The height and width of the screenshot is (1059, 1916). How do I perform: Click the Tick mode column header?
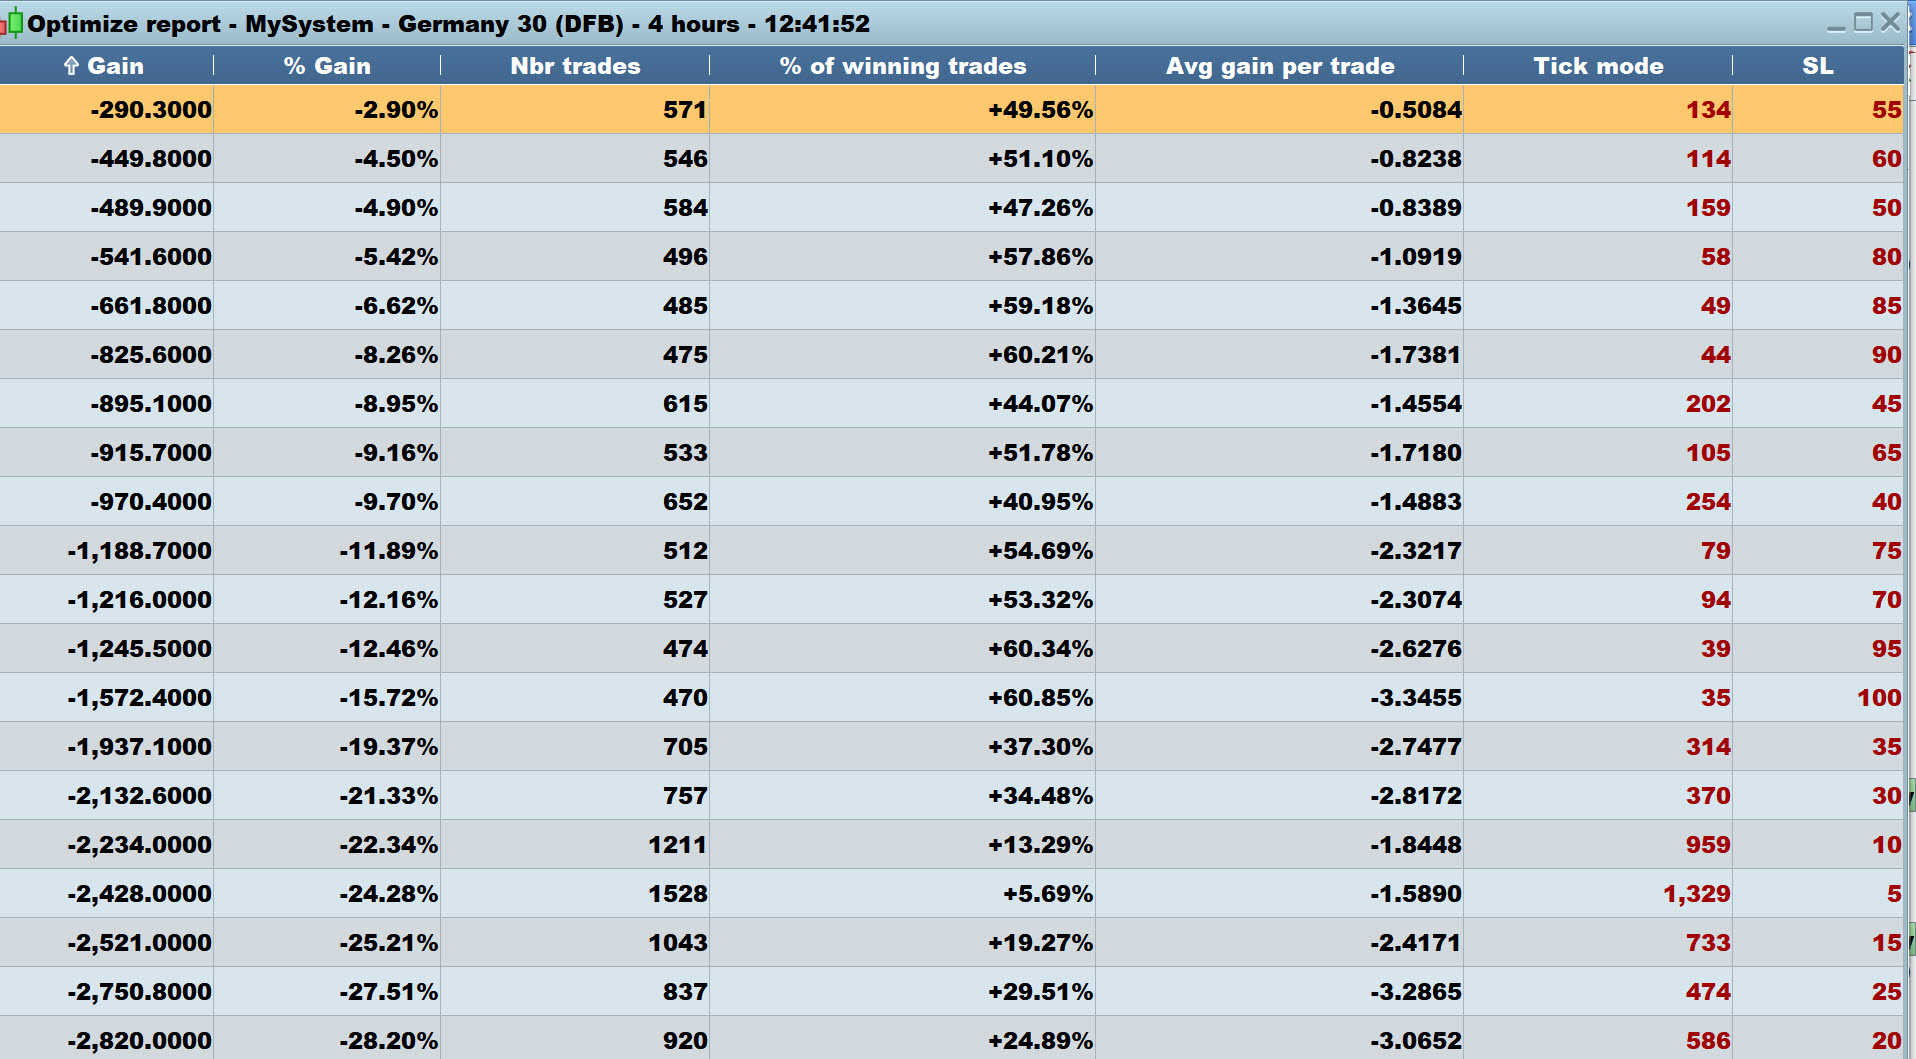pyautogui.click(x=1598, y=66)
